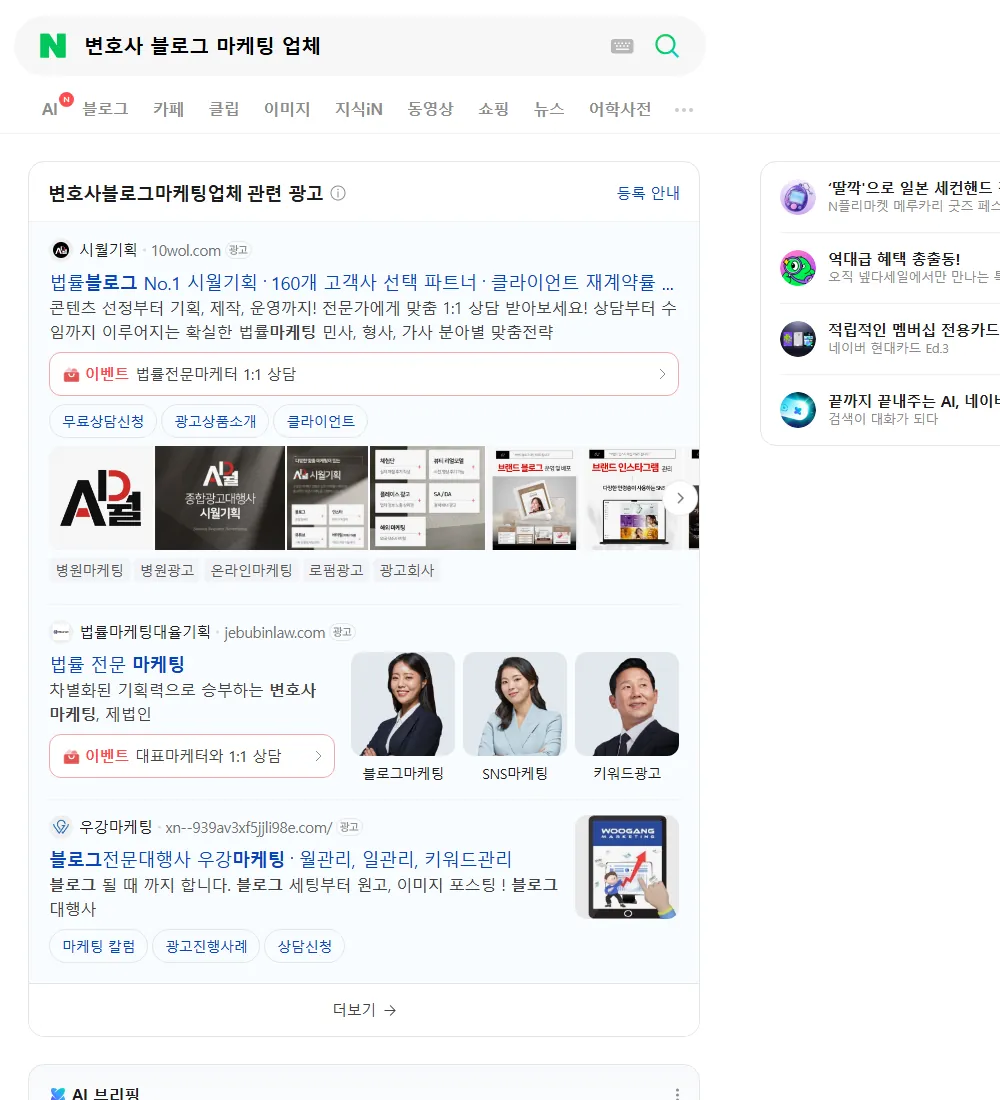Click the 상담신청 button
The width and height of the screenshot is (1000, 1100).
305,946
